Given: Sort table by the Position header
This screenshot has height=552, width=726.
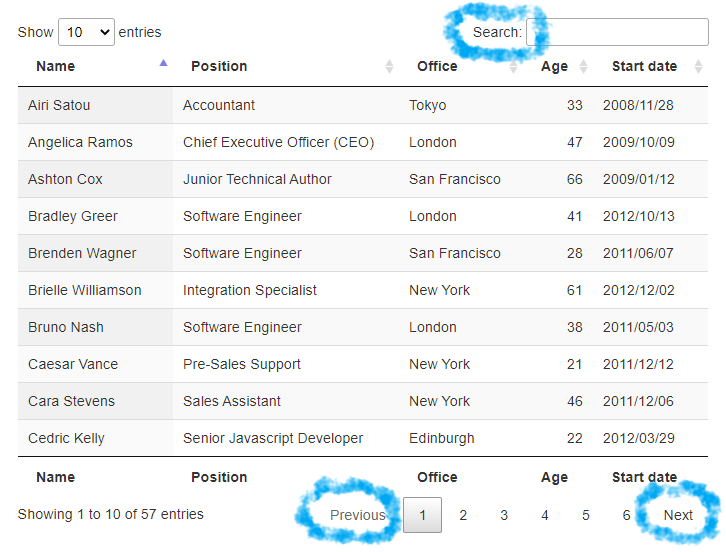Looking at the screenshot, I should pos(219,67).
